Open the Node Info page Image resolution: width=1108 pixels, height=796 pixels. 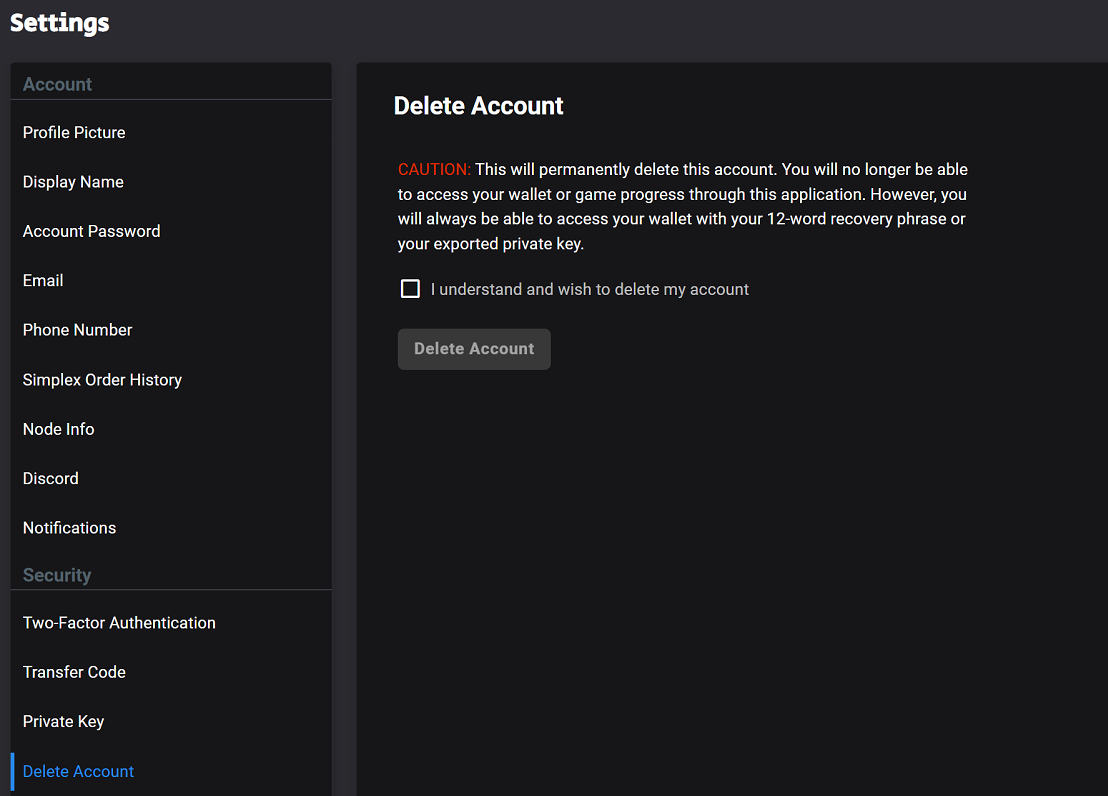pyautogui.click(x=171, y=430)
